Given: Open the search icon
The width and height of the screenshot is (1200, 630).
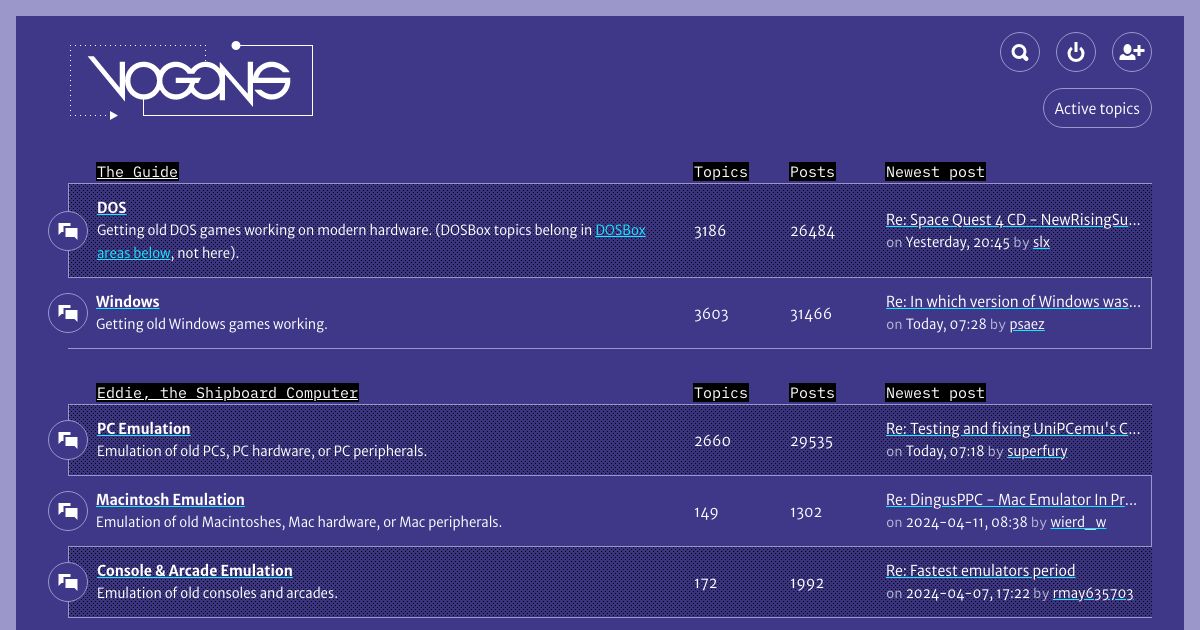Looking at the screenshot, I should point(1020,52).
